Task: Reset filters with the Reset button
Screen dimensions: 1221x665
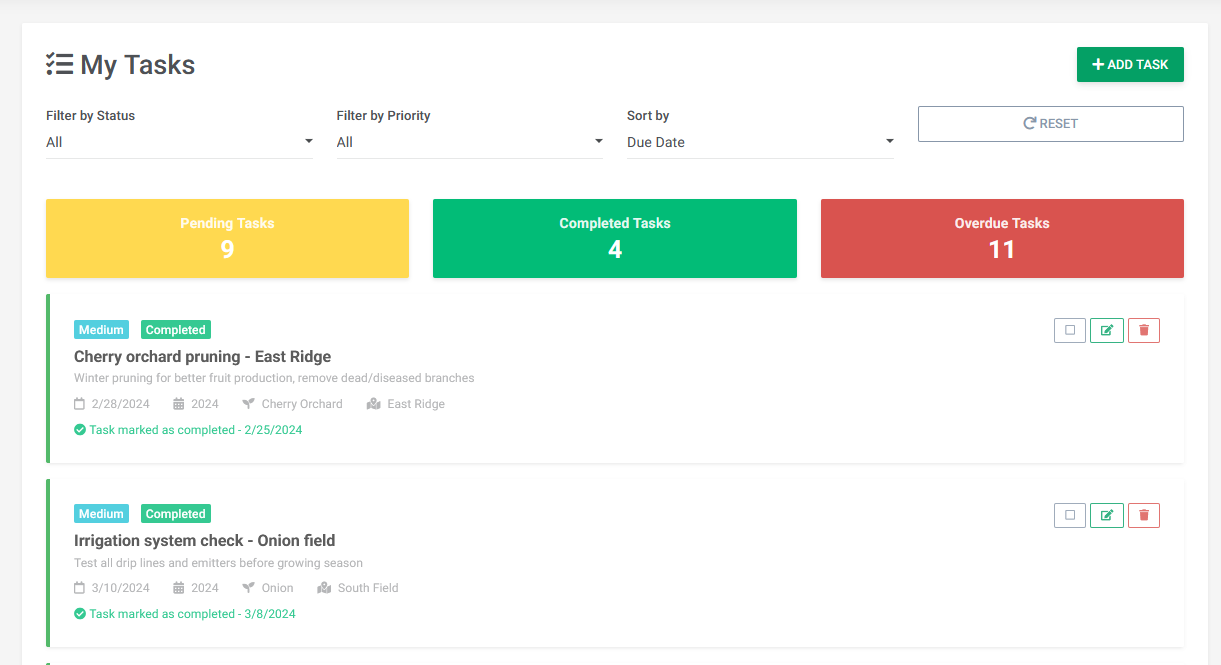Action: click(x=1050, y=124)
